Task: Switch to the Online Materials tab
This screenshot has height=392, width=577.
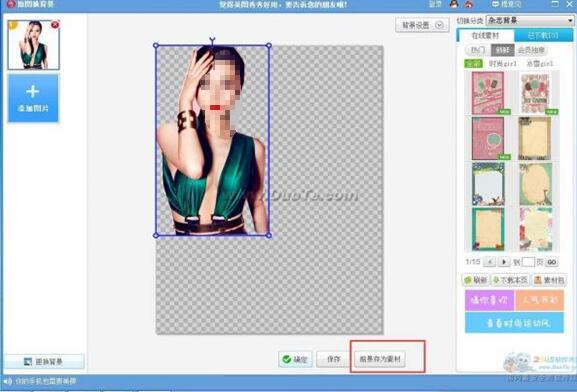Action: [x=485, y=36]
